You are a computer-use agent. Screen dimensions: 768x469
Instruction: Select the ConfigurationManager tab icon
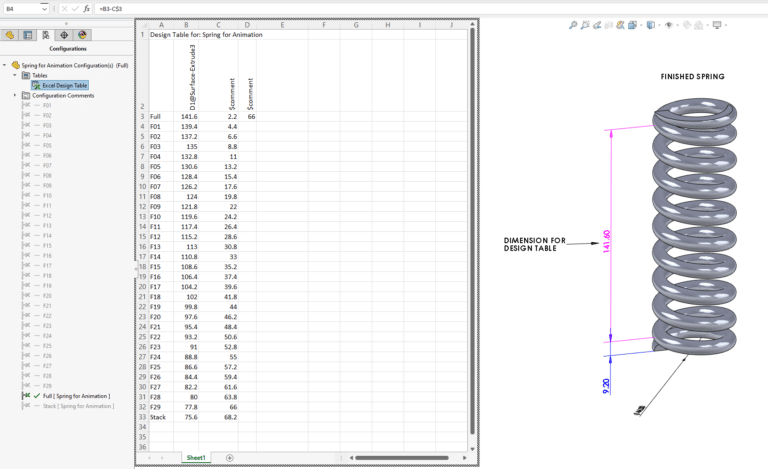coord(46,34)
